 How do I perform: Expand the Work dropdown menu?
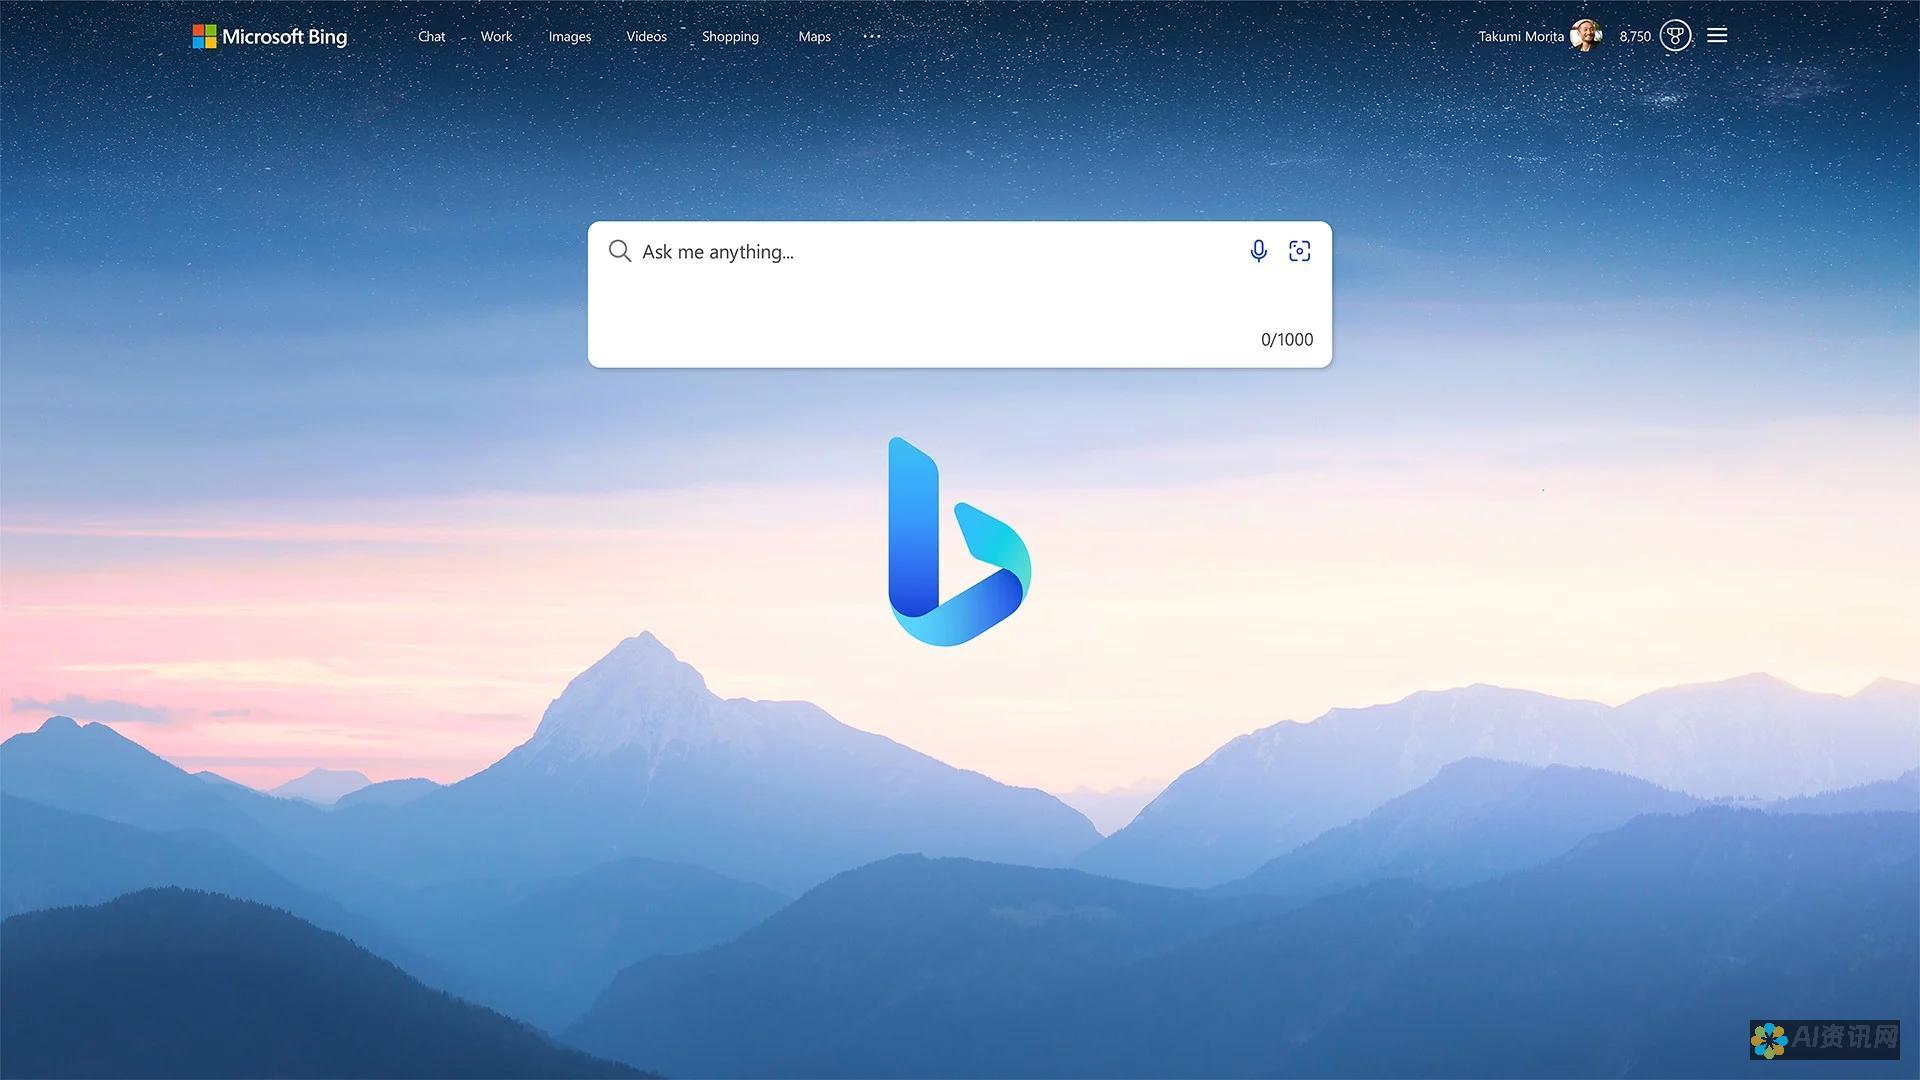496,36
